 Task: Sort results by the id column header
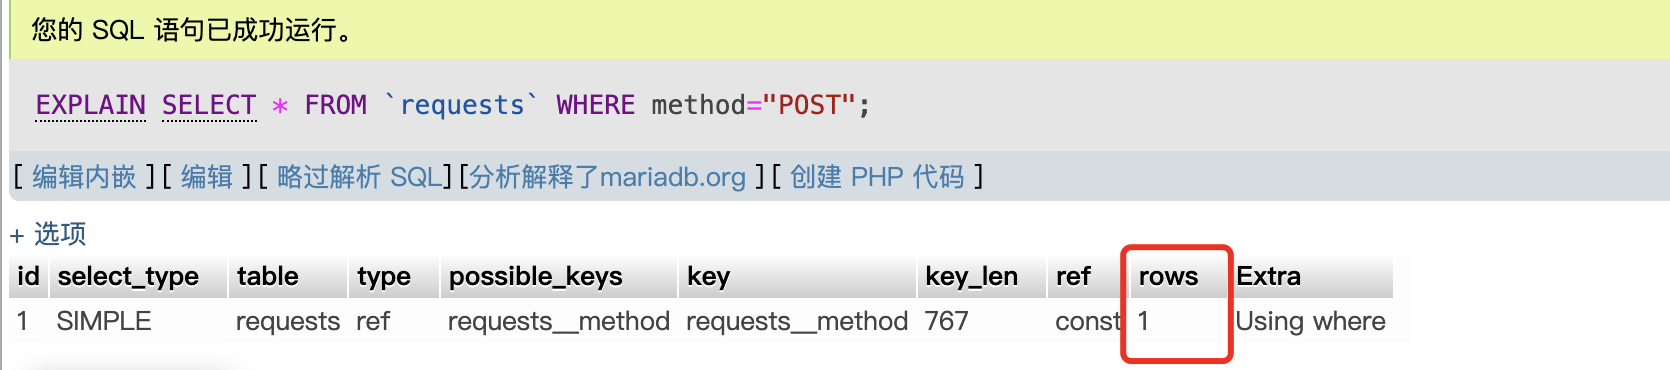[28, 276]
